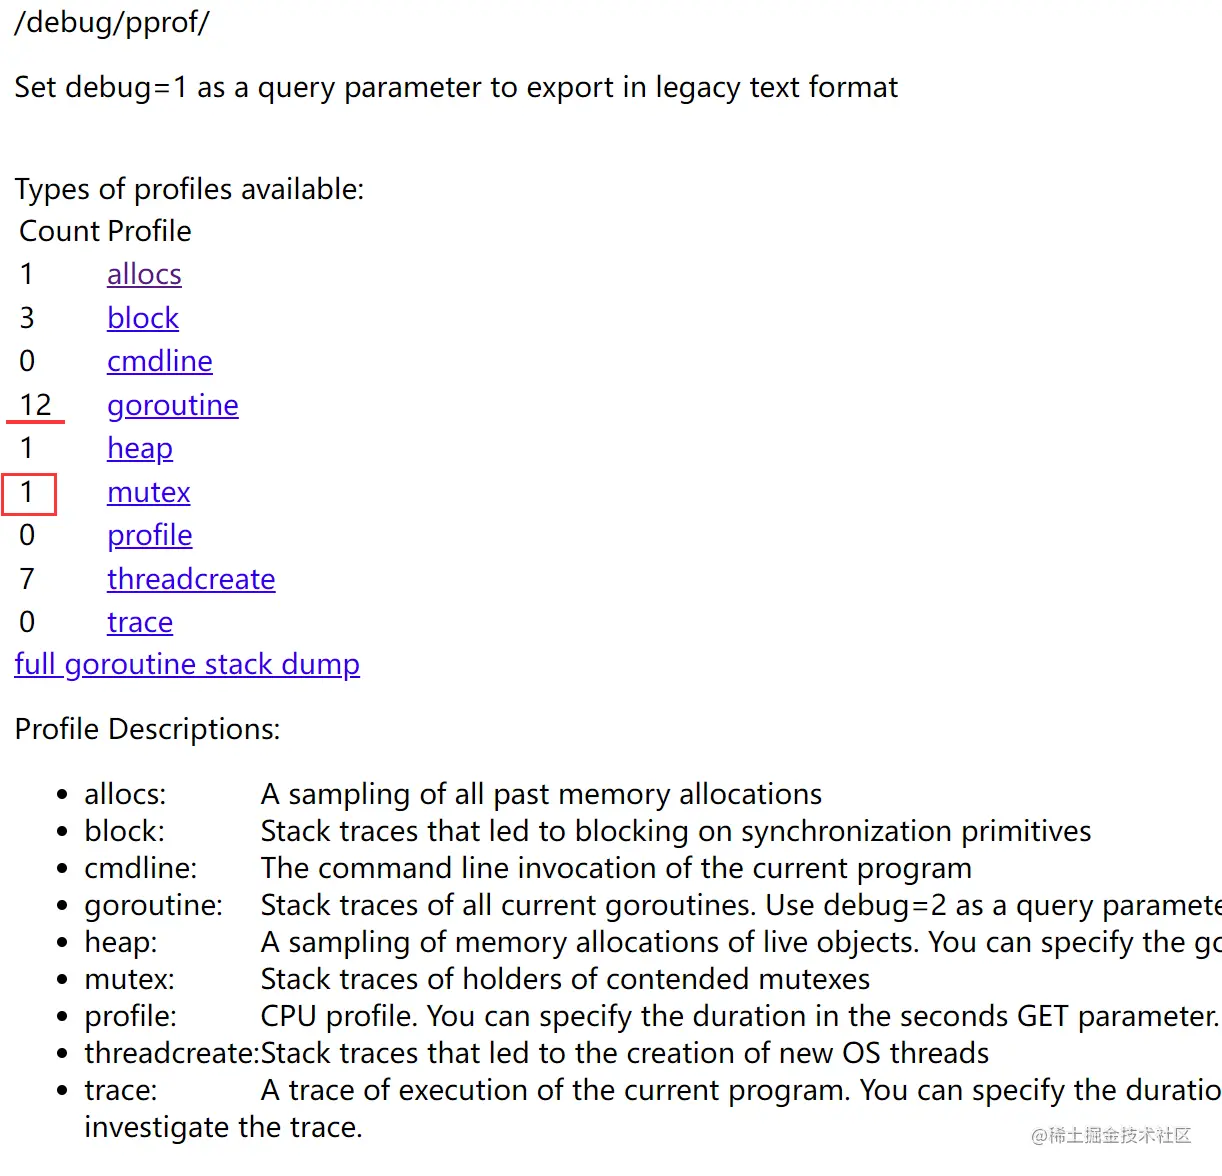Image resolution: width=1222 pixels, height=1176 pixels.
Task: Open the mutex profile link
Action: pos(148,493)
